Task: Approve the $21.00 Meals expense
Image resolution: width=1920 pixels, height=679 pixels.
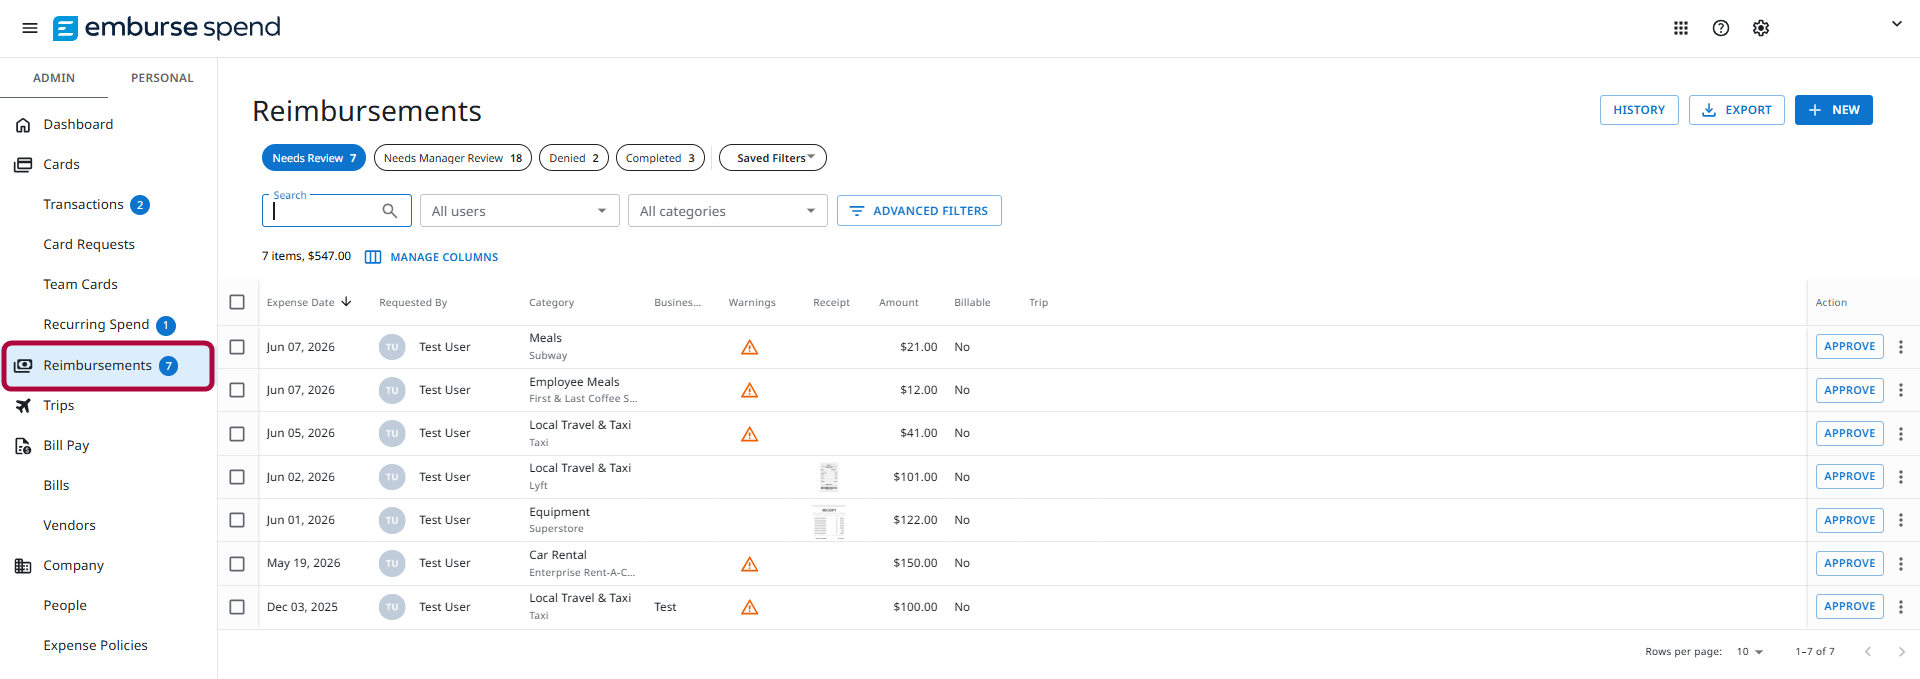Action: (1850, 347)
